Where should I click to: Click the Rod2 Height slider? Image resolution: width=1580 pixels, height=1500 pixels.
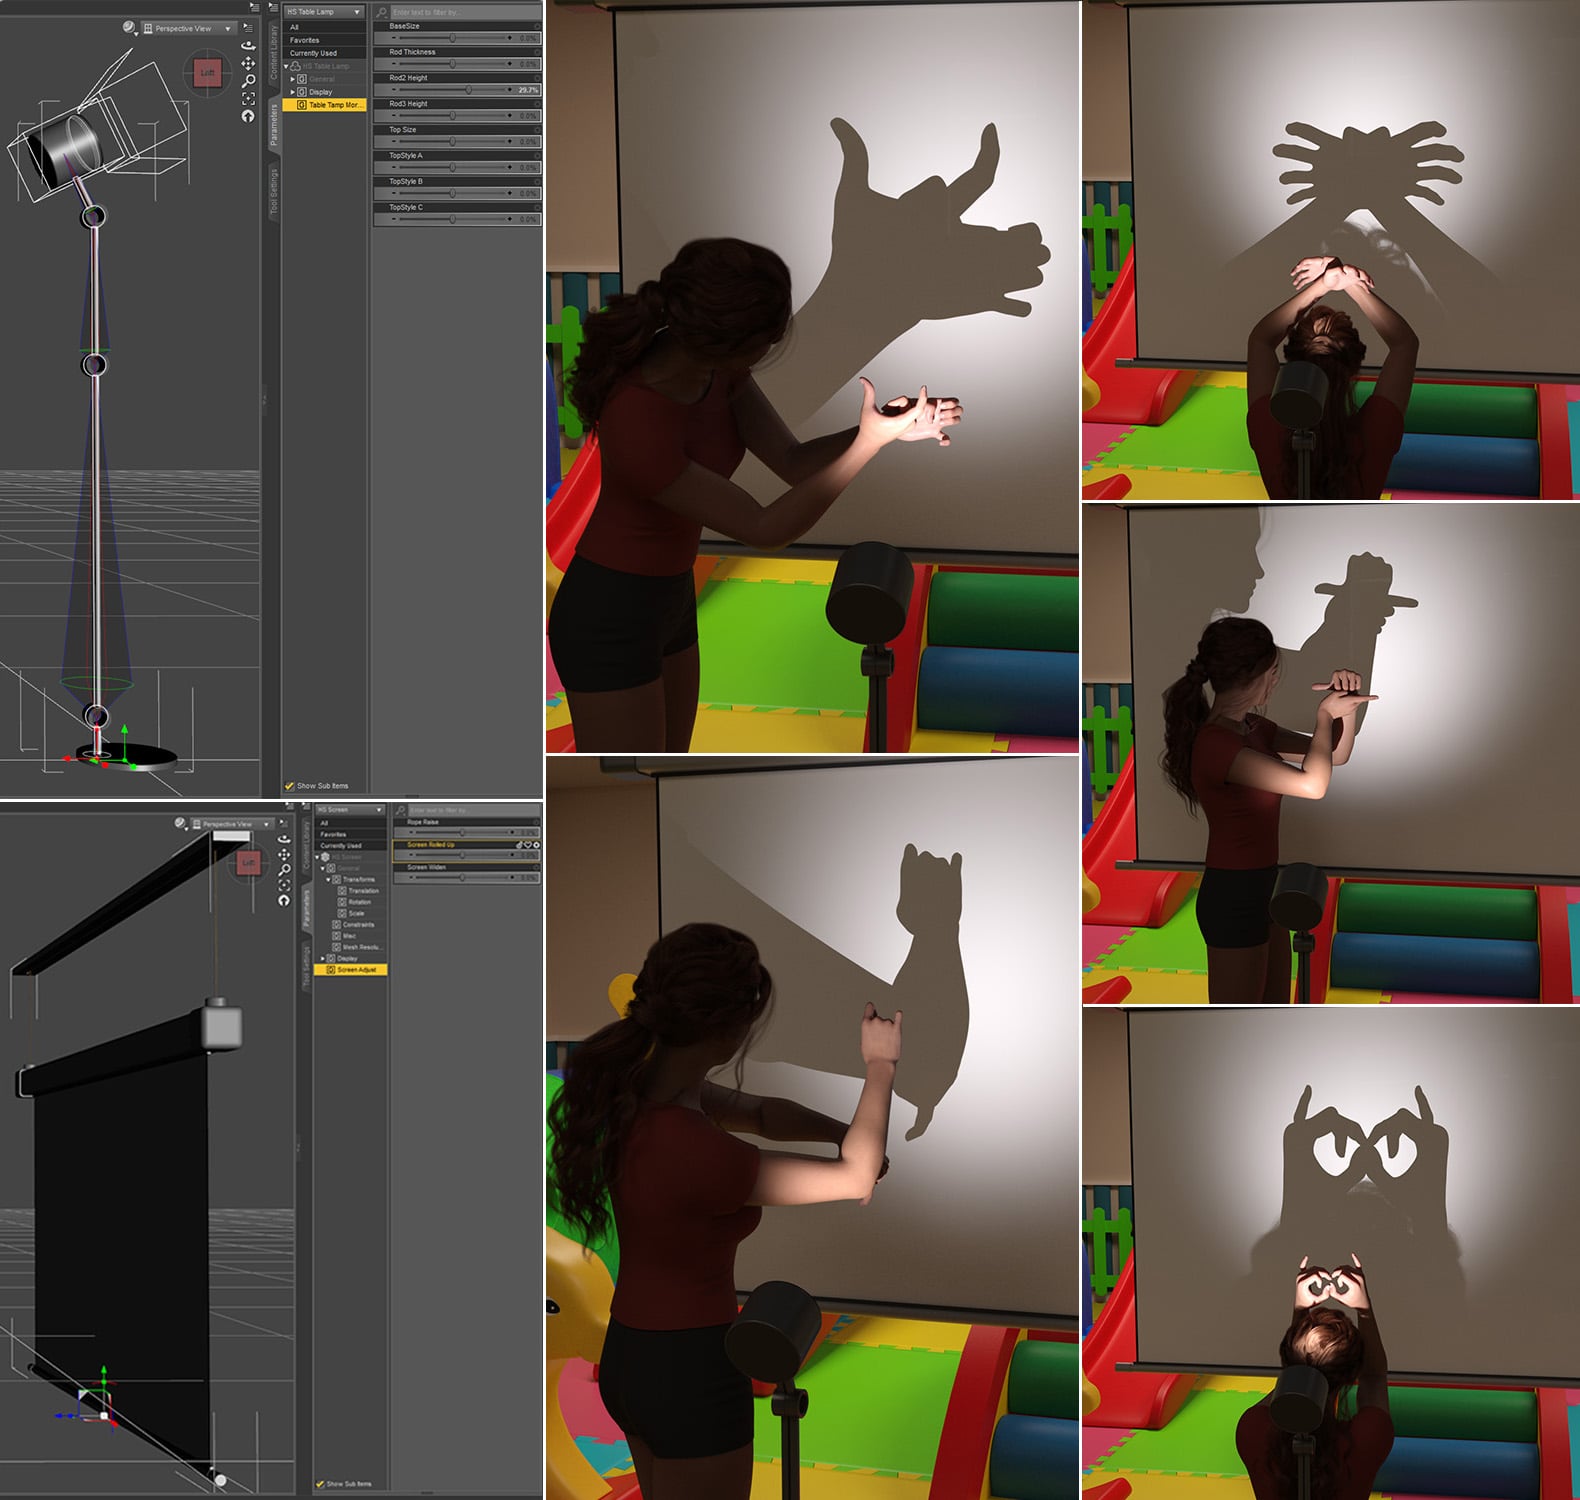tap(451, 90)
